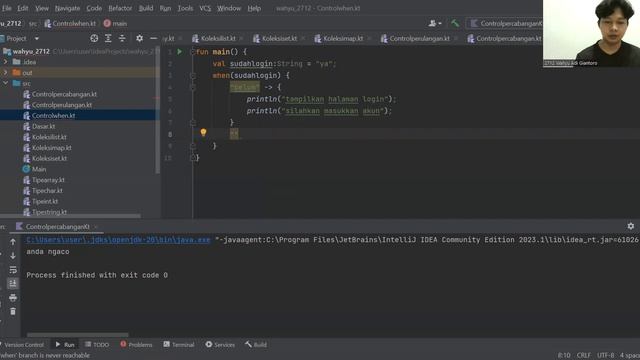Open Project panel gear options
Image resolution: width=640 pixels, height=360 pixels.
(x=140, y=38)
